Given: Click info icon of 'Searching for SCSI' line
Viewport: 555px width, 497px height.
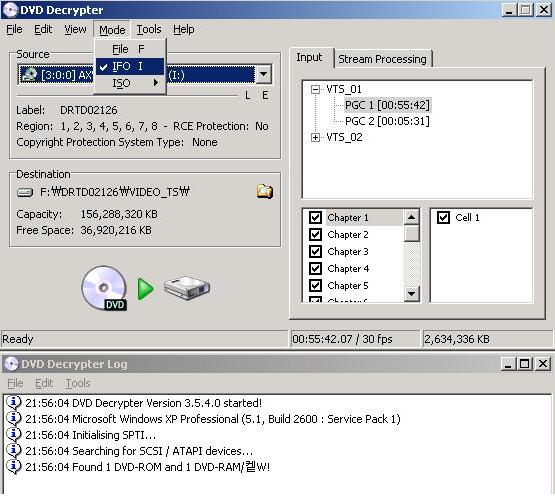Looking at the screenshot, I should click(14, 451).
